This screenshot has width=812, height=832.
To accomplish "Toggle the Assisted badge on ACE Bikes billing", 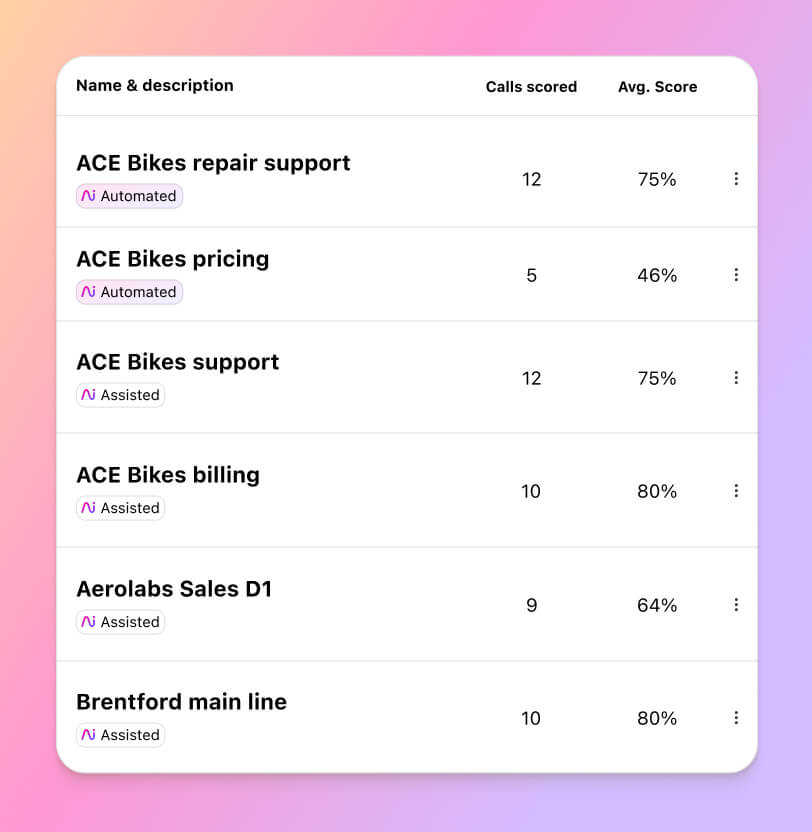I will (120, 508).
